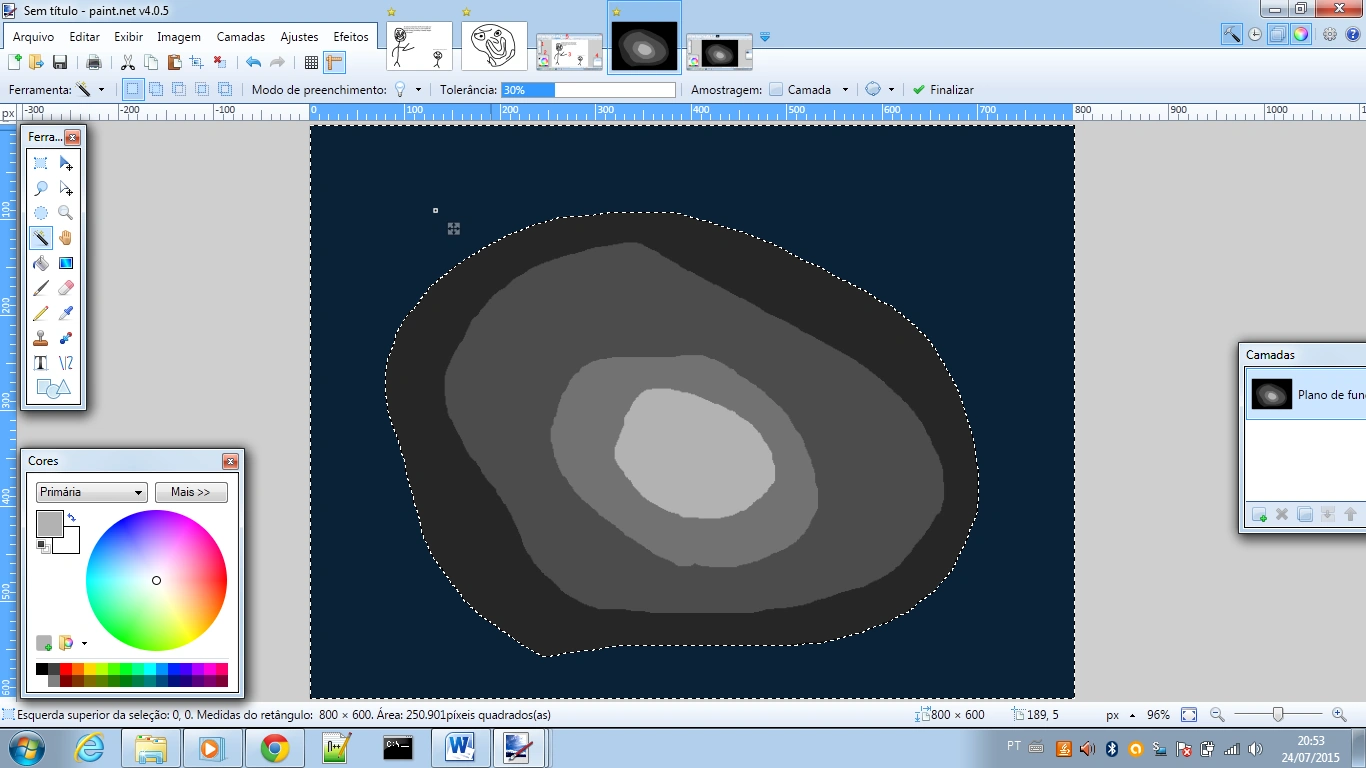Image resolution: width=1366 pixels, height=768 pixels.
Task: Open the Camadas menu
Action: click(241, 37)
